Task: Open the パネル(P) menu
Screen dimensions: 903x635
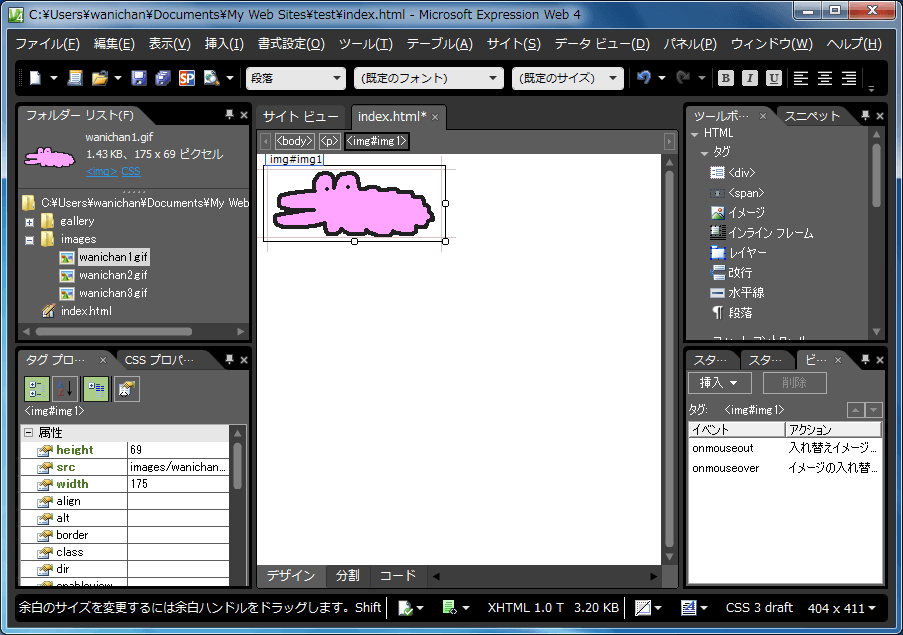Action: 690,44
